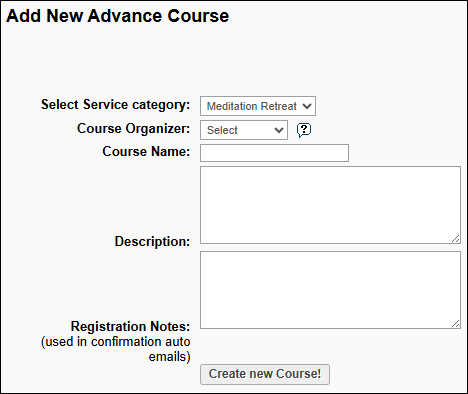Click inside the Description text area

tap(330, 205)
